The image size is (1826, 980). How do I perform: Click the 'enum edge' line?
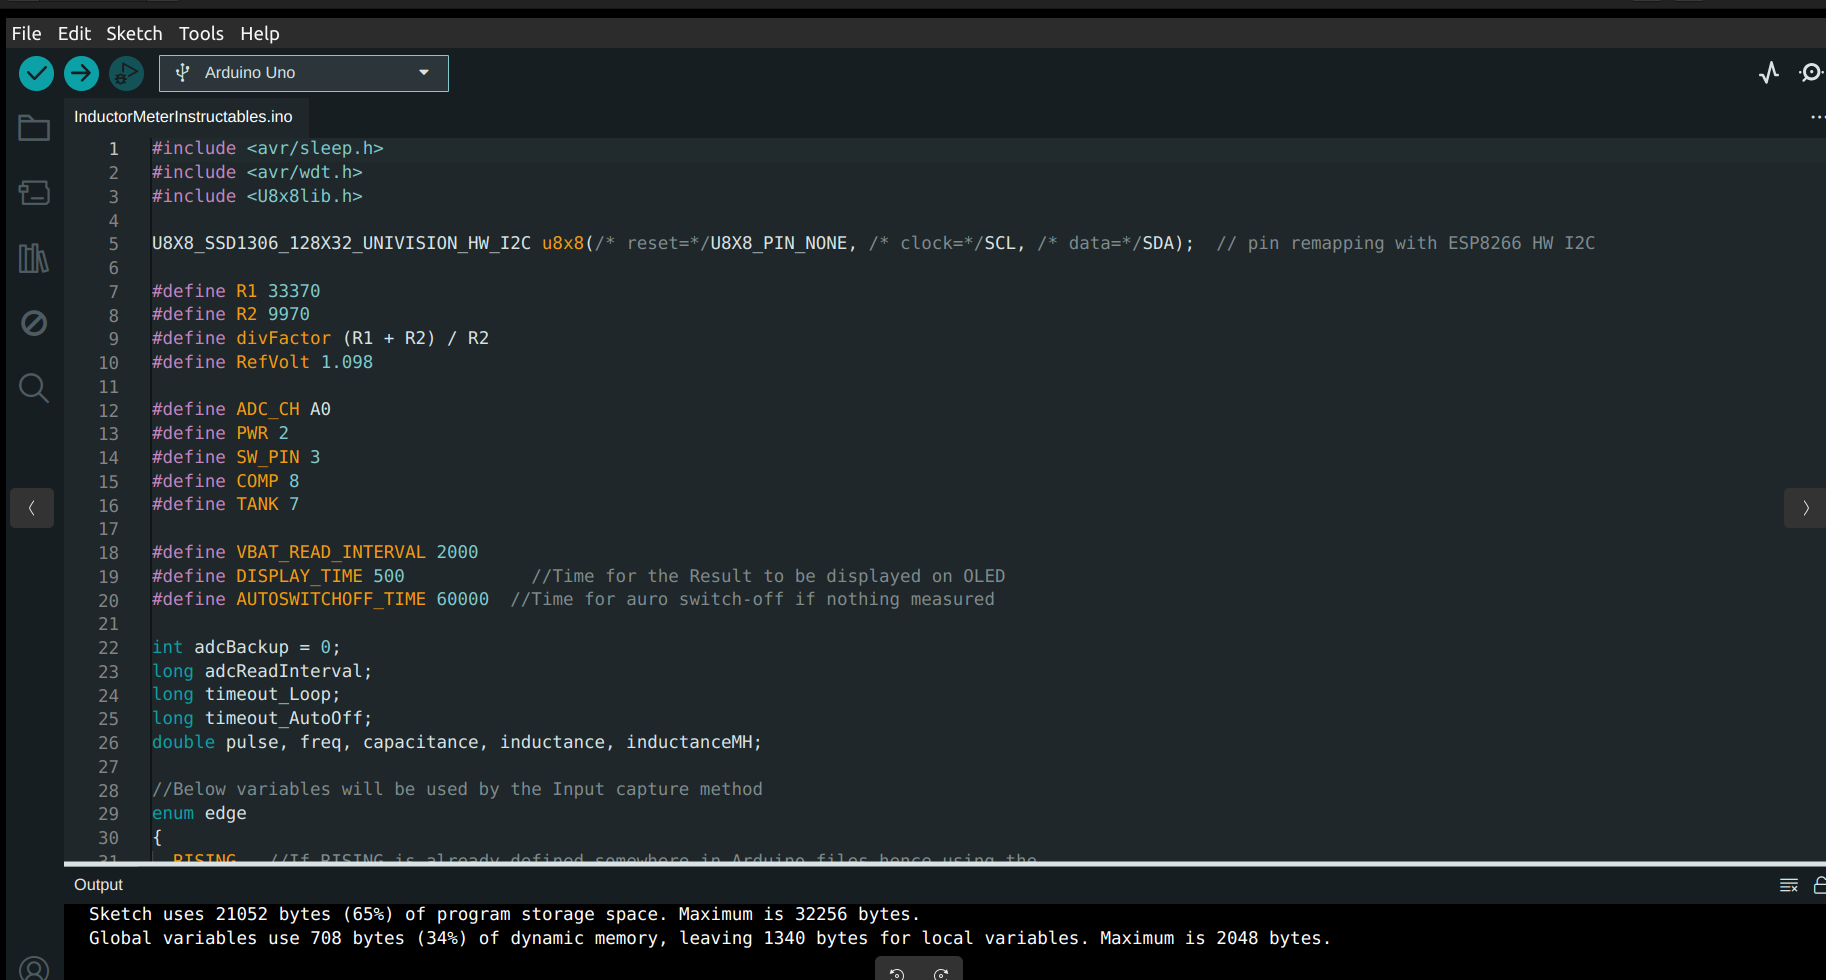coord(199,813)
